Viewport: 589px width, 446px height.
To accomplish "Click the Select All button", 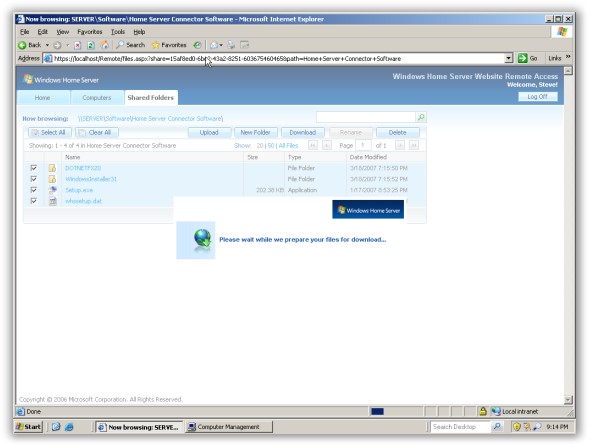I will 50,133.
